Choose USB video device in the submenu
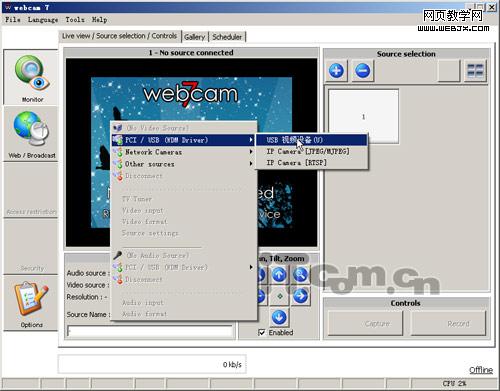This screenshot has width=500, height=391. [312, 140]
